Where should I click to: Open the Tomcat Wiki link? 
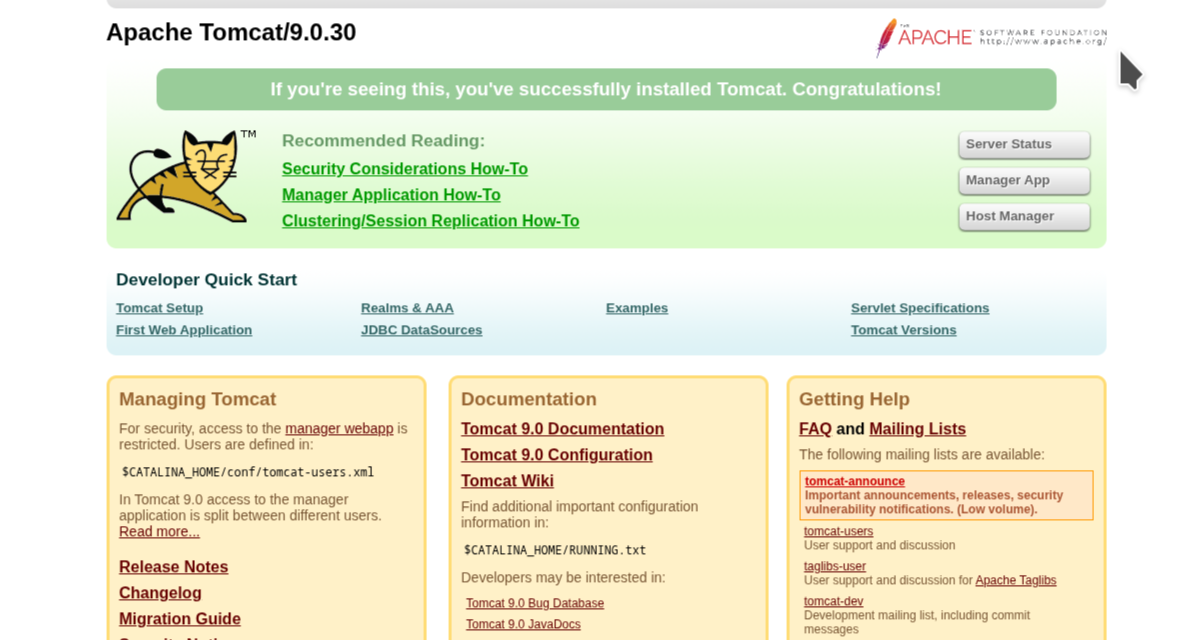coord(507,480)
